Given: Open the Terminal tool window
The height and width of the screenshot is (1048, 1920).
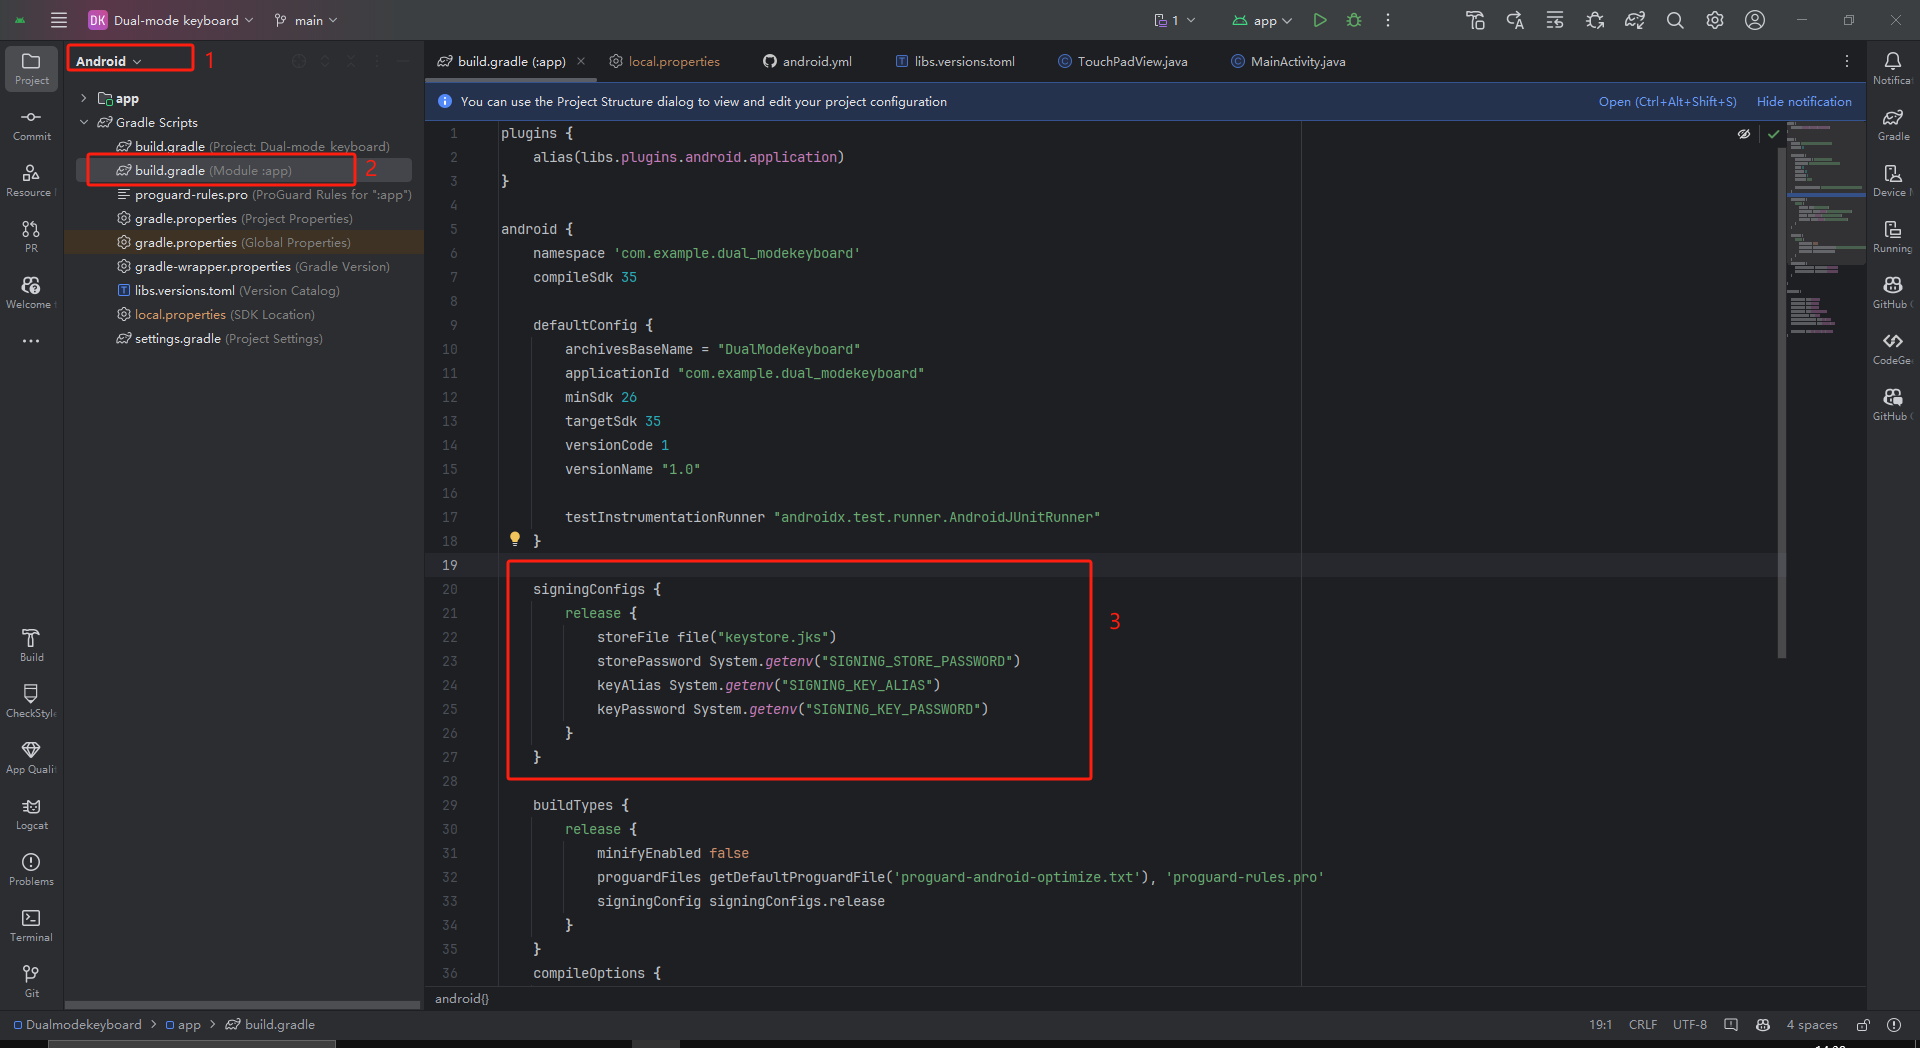Looking at the screenshot, I should (x=30, y=925).
